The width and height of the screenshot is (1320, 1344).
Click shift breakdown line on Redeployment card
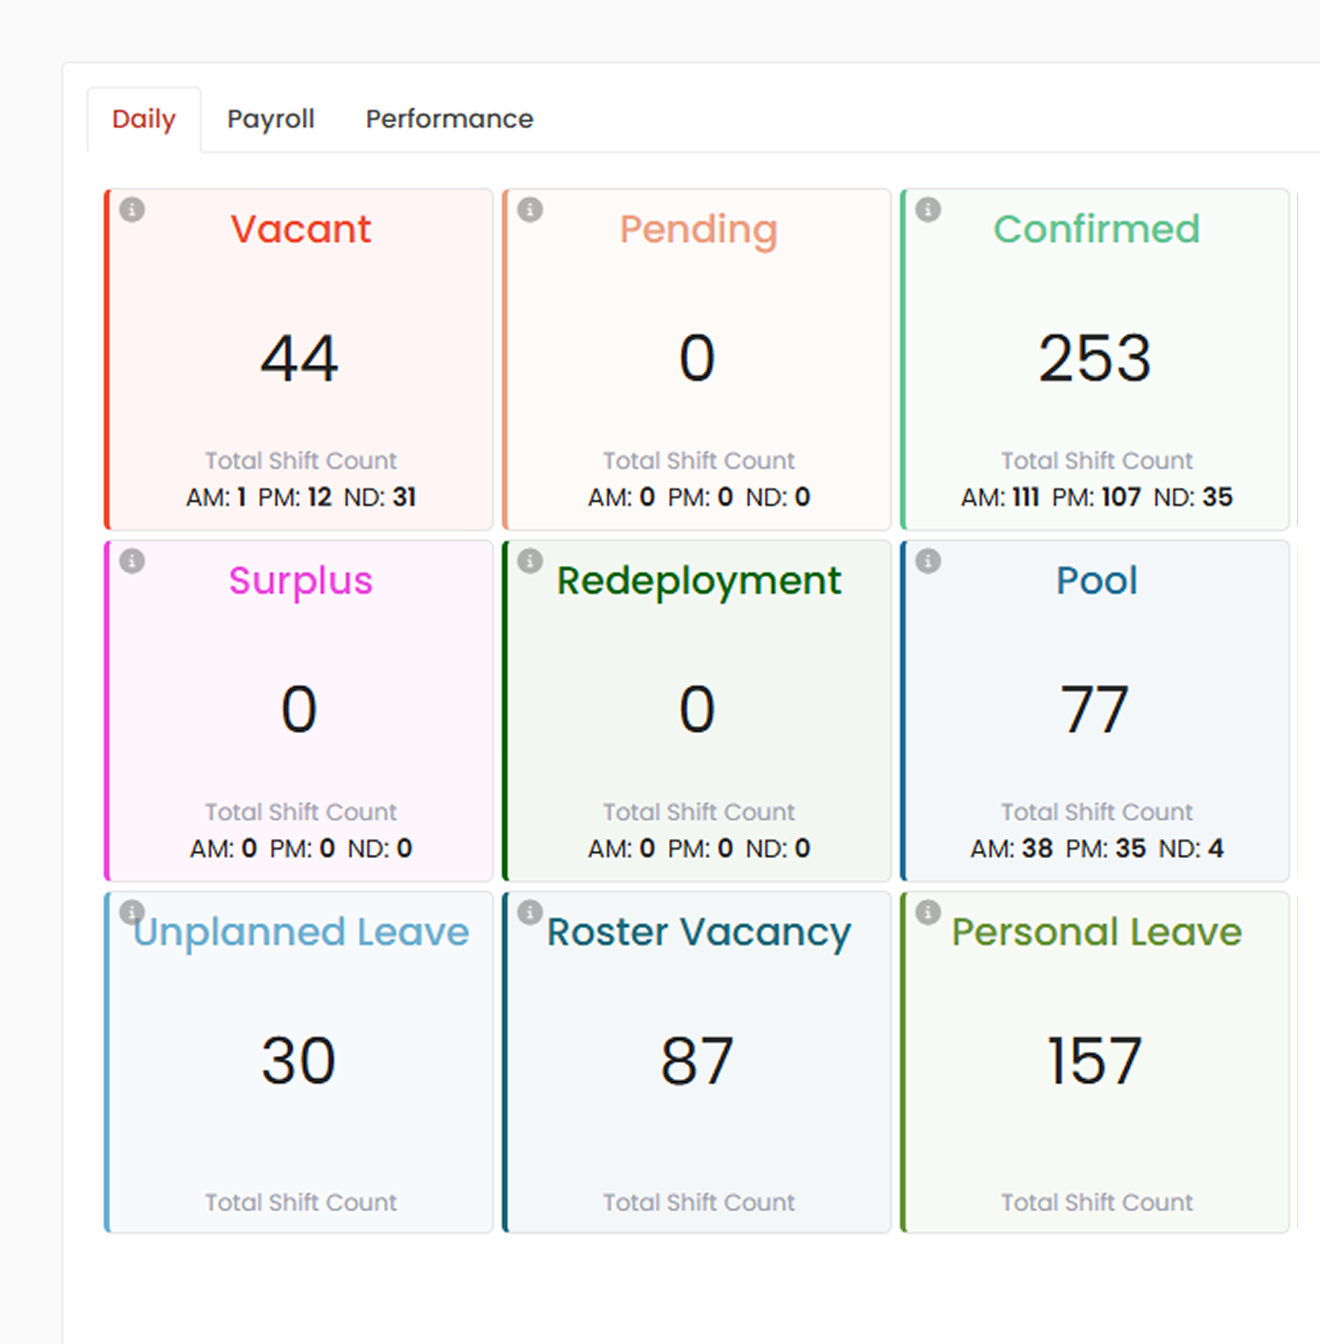point(699,848)
